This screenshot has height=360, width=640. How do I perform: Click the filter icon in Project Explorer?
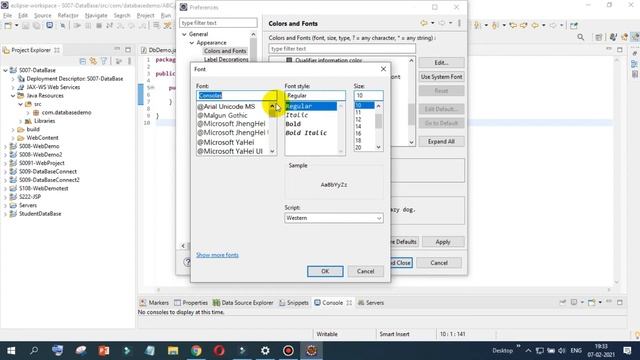(x=104, y=61)
